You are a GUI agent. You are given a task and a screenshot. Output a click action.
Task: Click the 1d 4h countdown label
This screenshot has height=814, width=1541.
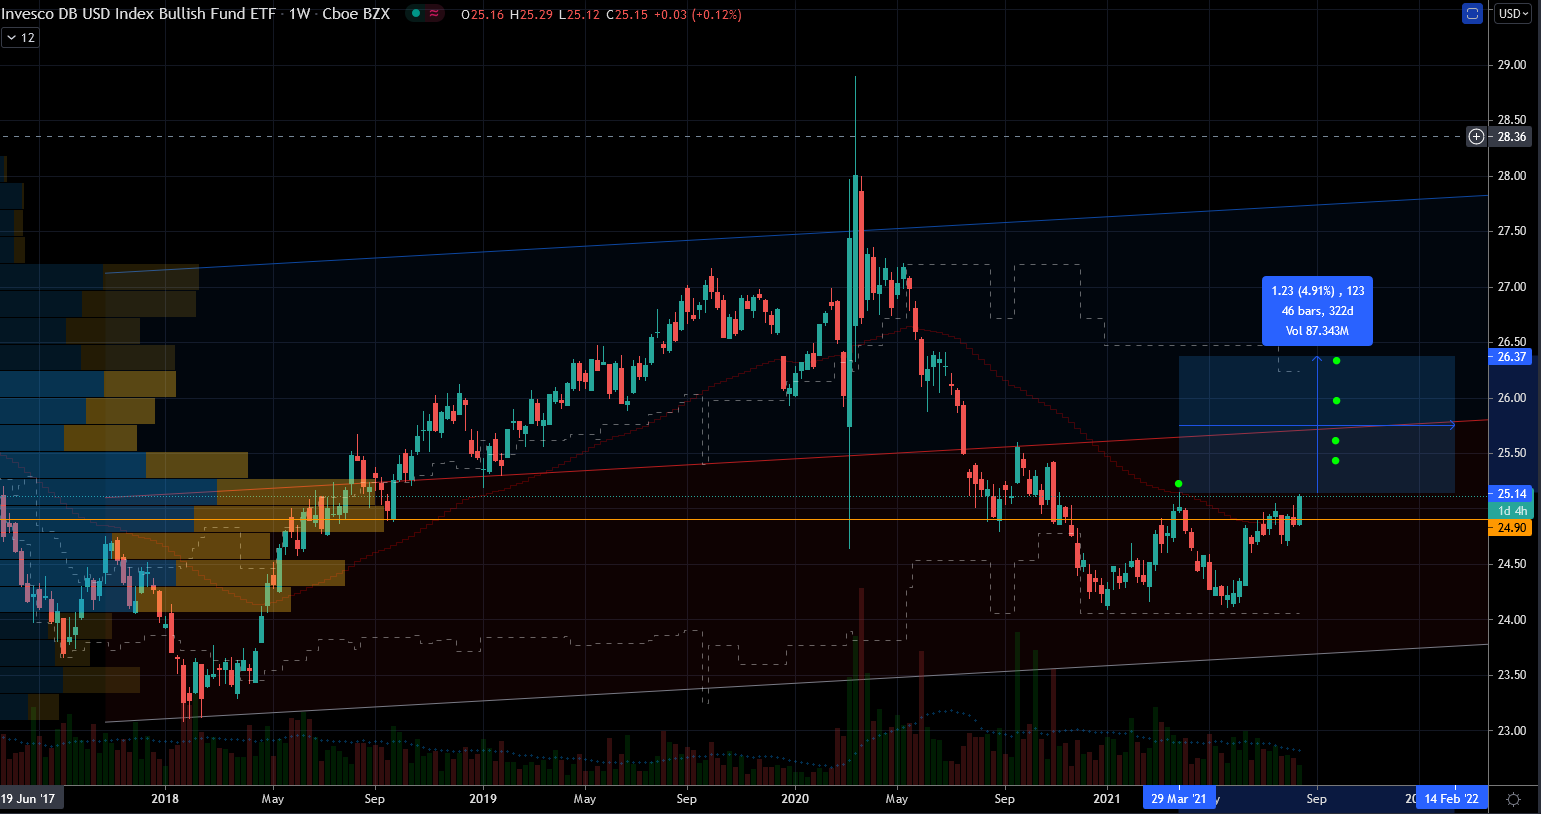(x=1511, y=511)
